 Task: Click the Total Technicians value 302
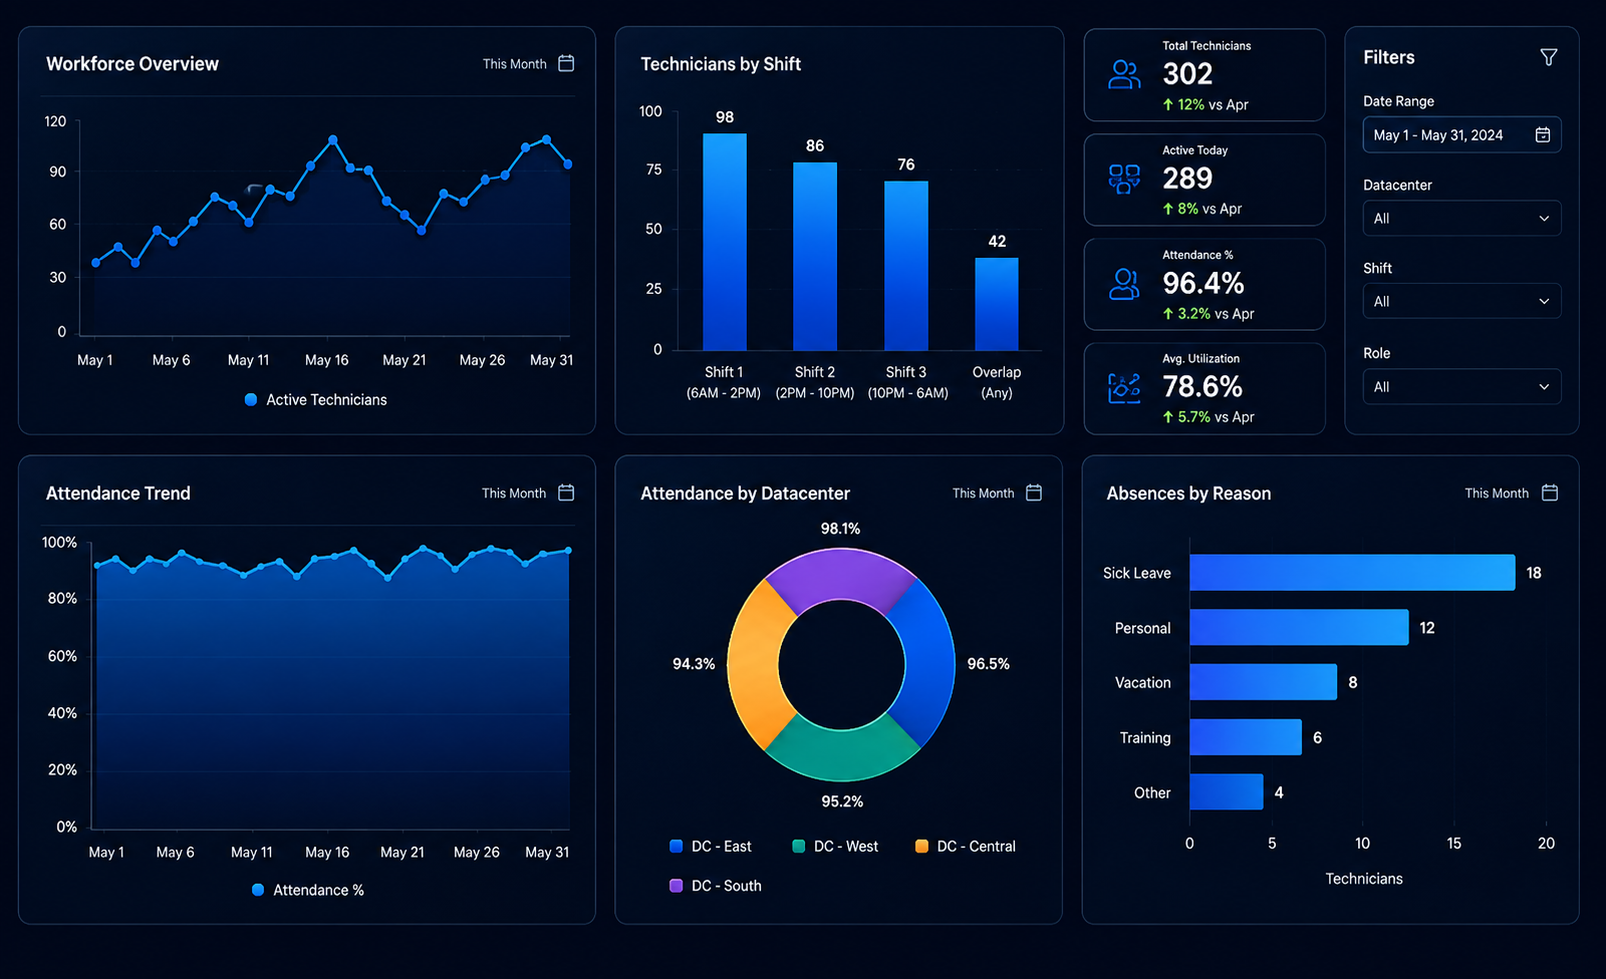point(1187,74)
